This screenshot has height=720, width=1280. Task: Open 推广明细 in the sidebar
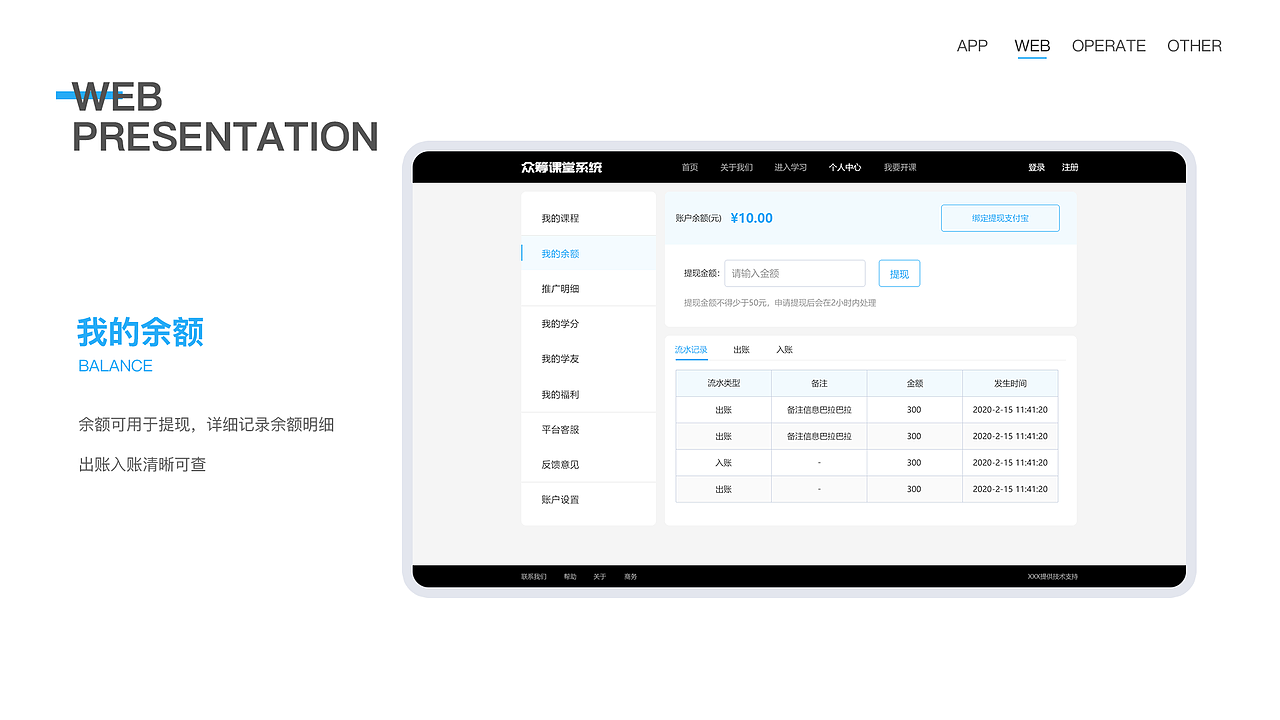click(x=588, y=288)
